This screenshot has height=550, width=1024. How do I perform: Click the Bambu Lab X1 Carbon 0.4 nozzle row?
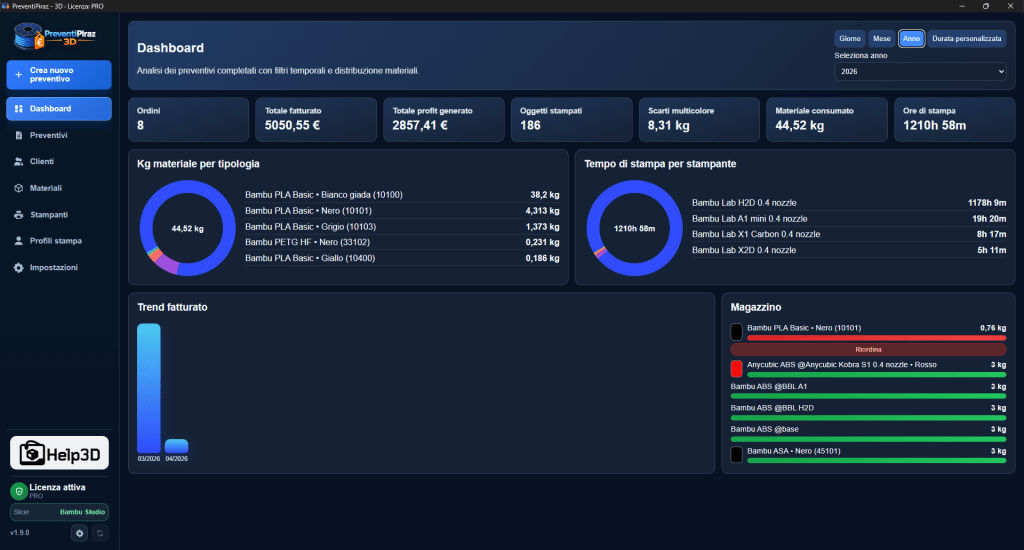click(x=849, y=235)
